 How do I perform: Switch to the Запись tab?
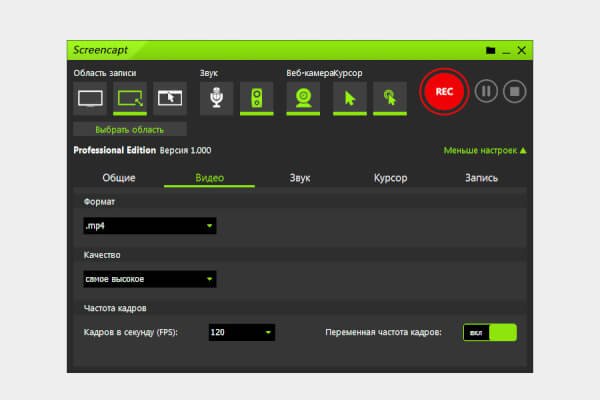[481, 178]
